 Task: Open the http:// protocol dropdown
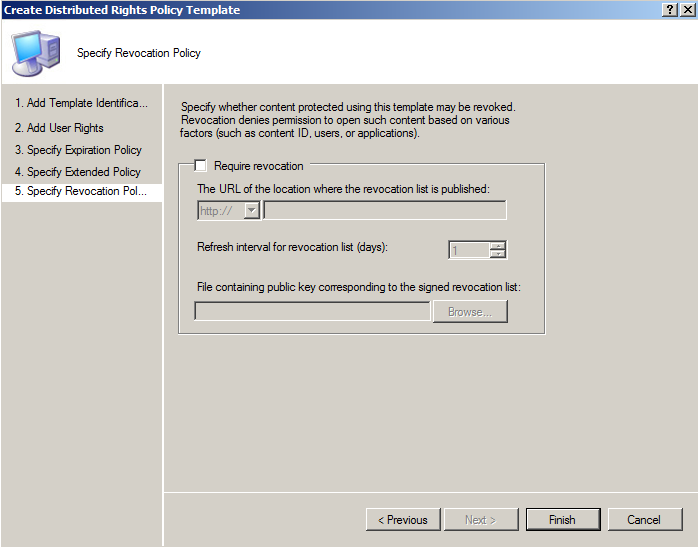251,210
